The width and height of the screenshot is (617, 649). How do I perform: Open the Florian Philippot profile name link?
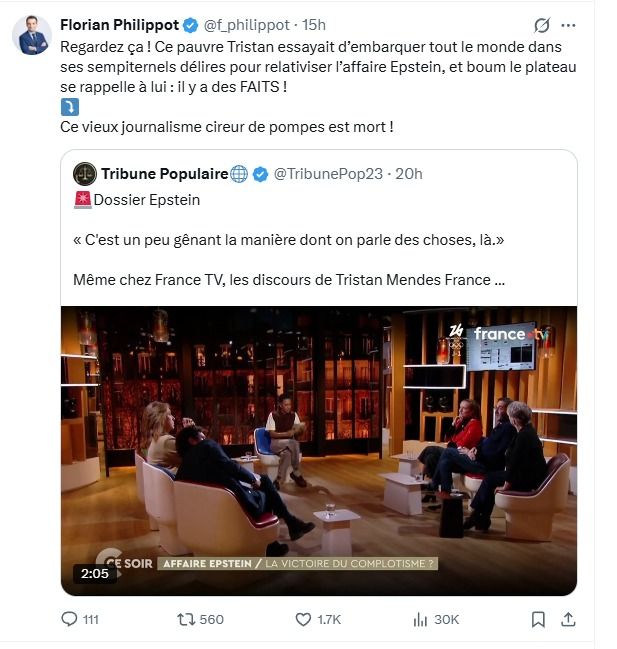(x=120, y=24)
